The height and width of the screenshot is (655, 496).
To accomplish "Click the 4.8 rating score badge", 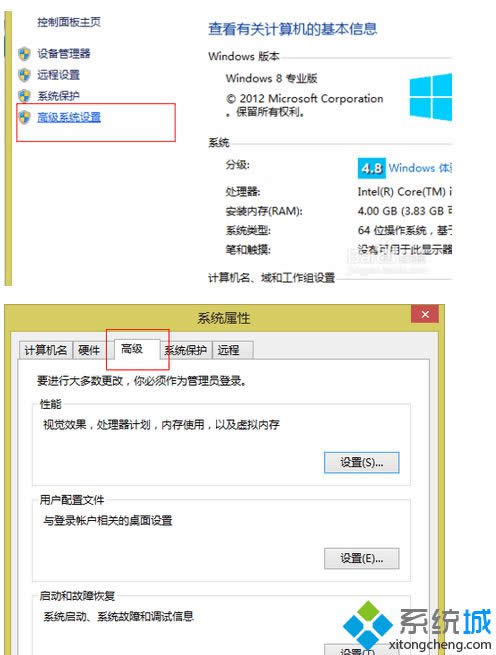I will [x=371, y=168].
